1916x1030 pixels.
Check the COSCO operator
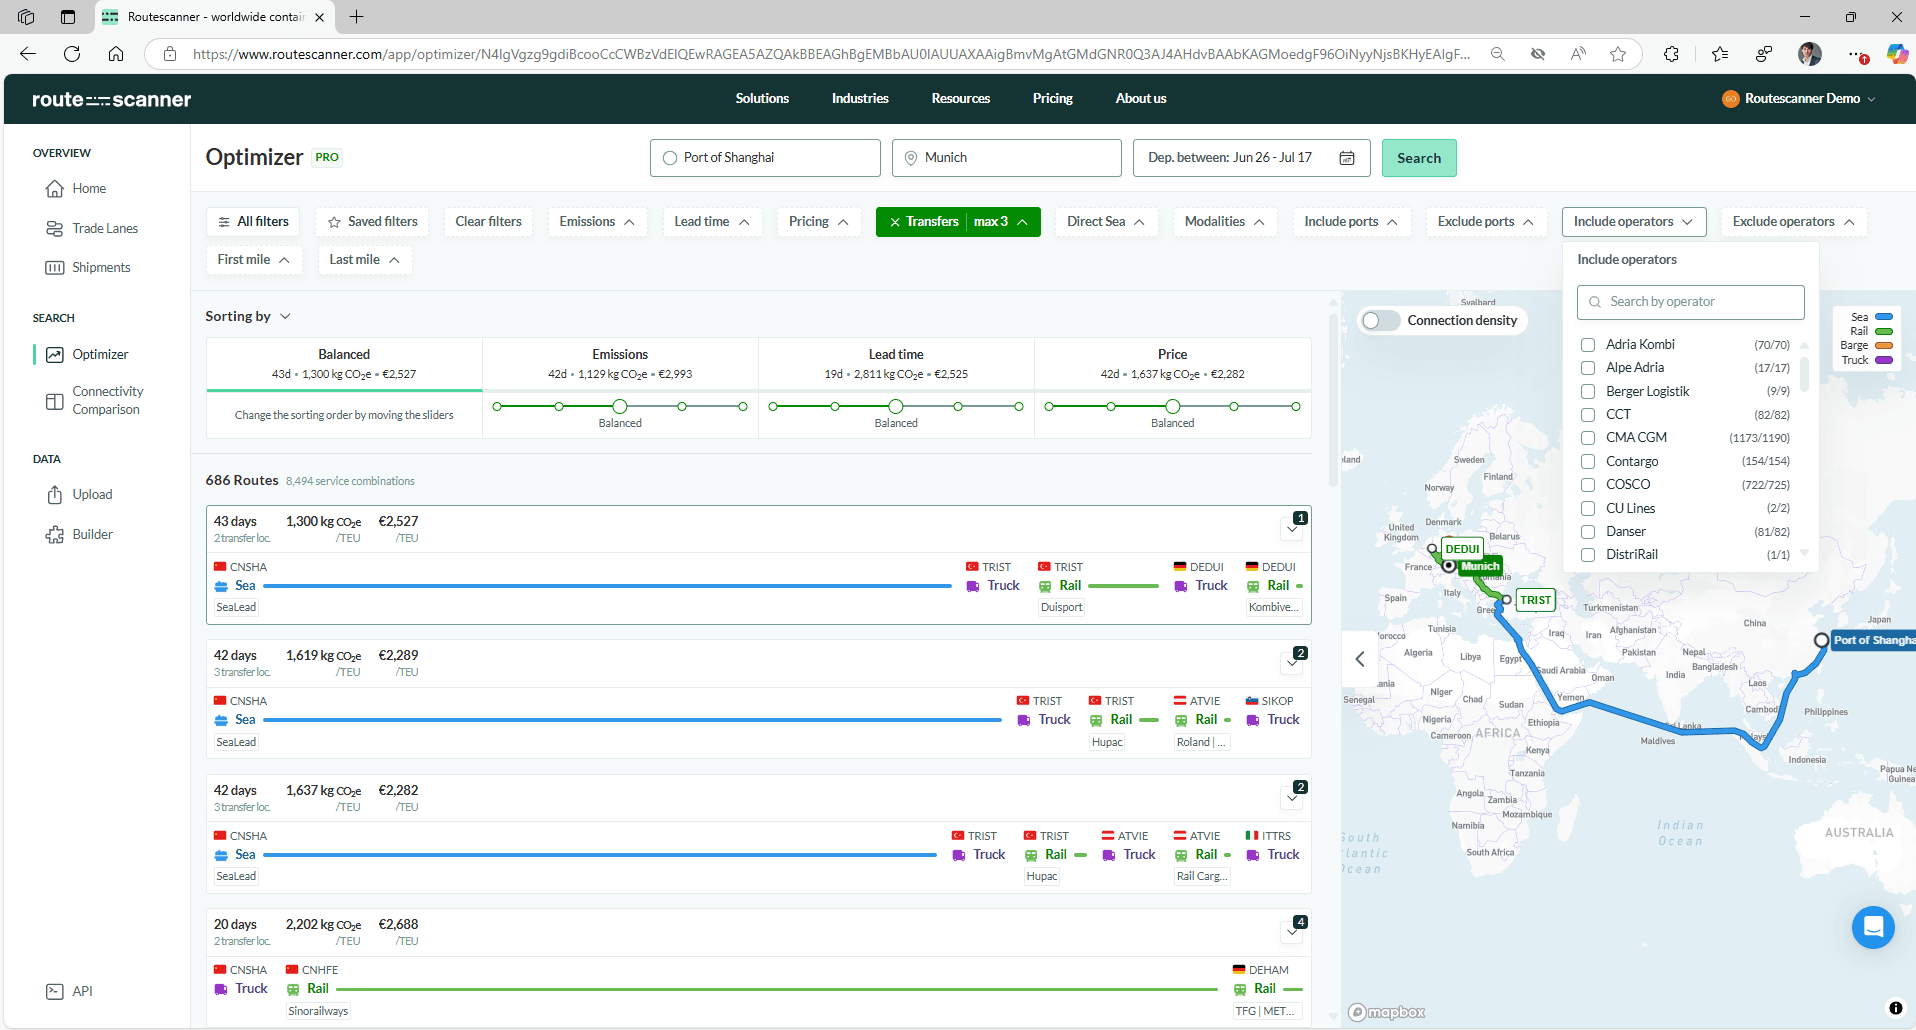coord(1587,485)
